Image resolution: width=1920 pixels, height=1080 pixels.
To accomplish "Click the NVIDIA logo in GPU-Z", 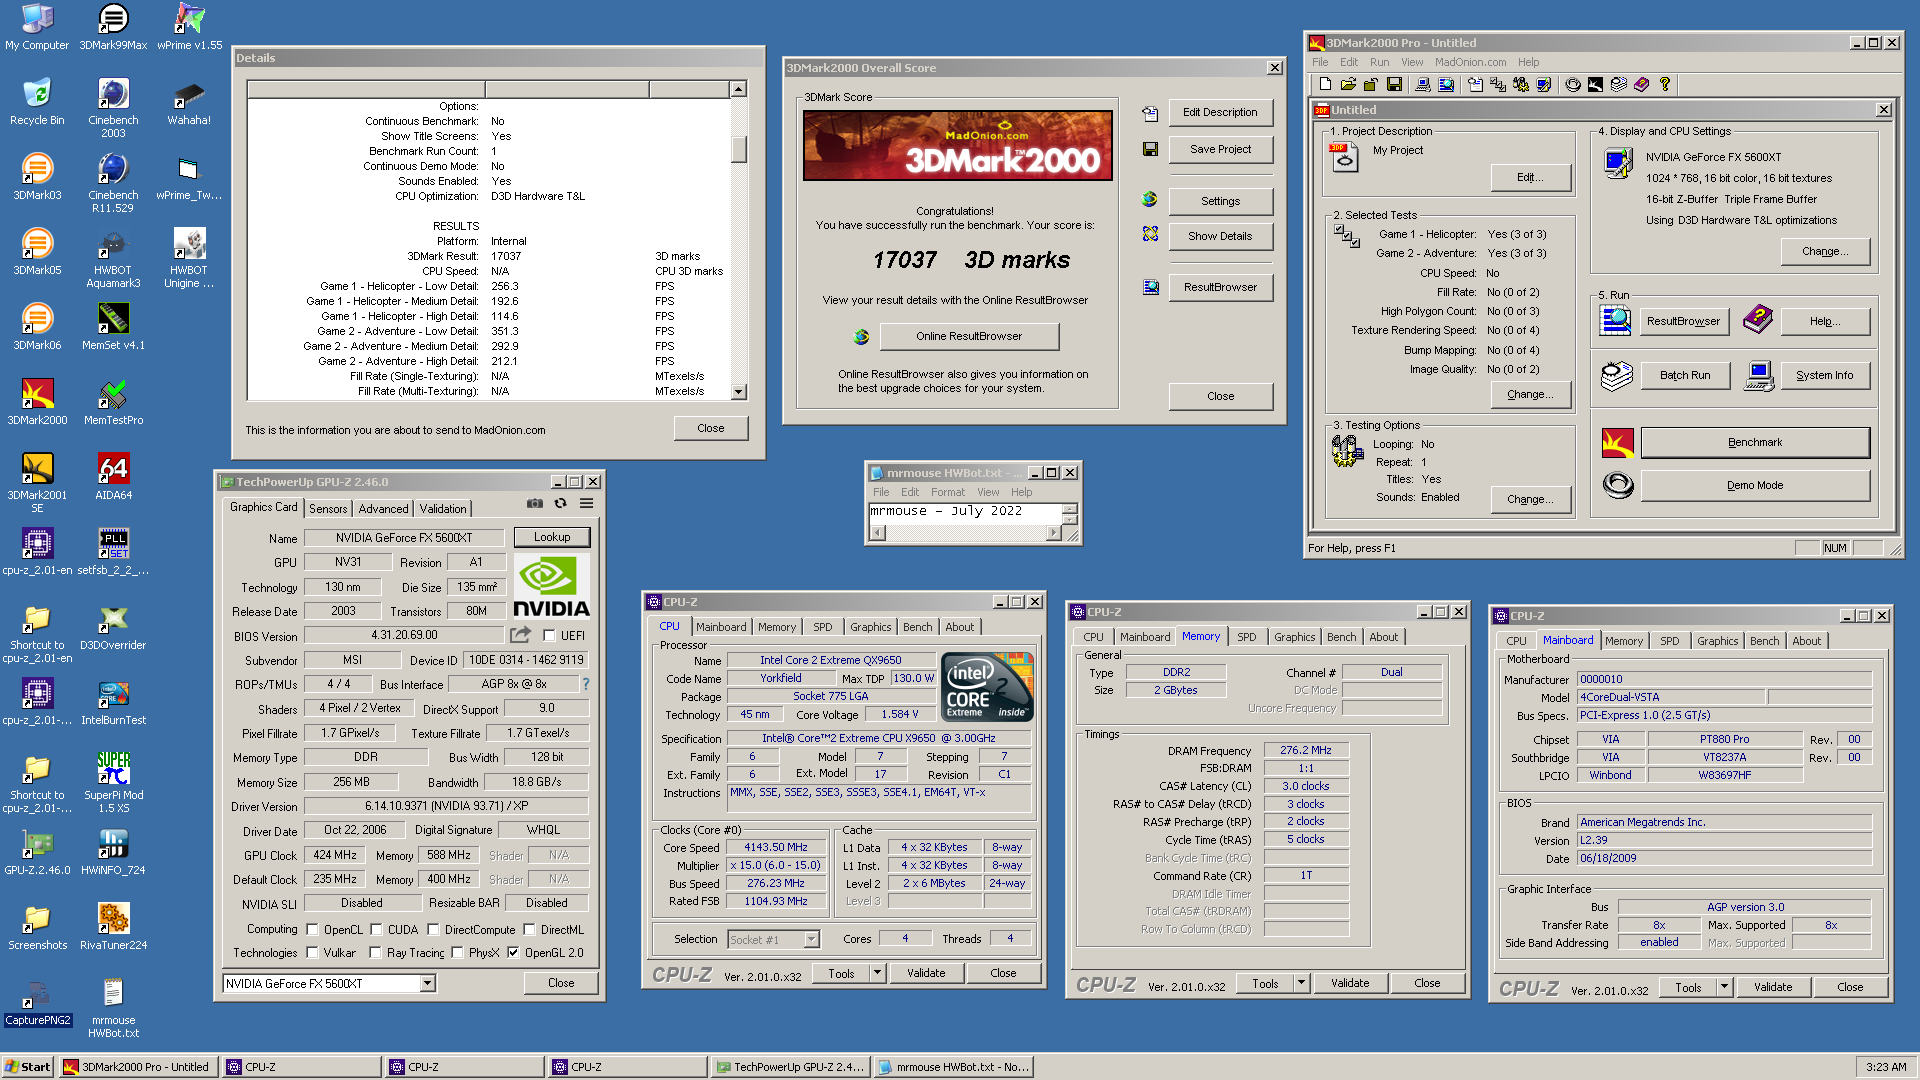I will (551, 586).
